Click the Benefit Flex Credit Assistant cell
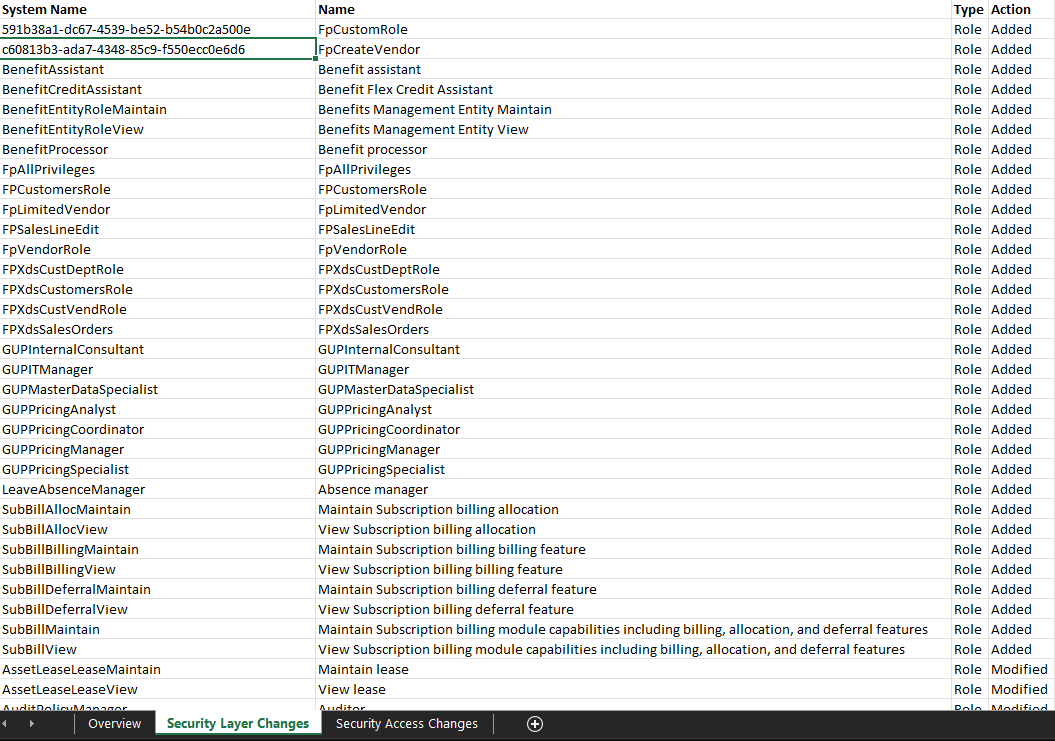The image size is (1055, 741). (632, 89)
